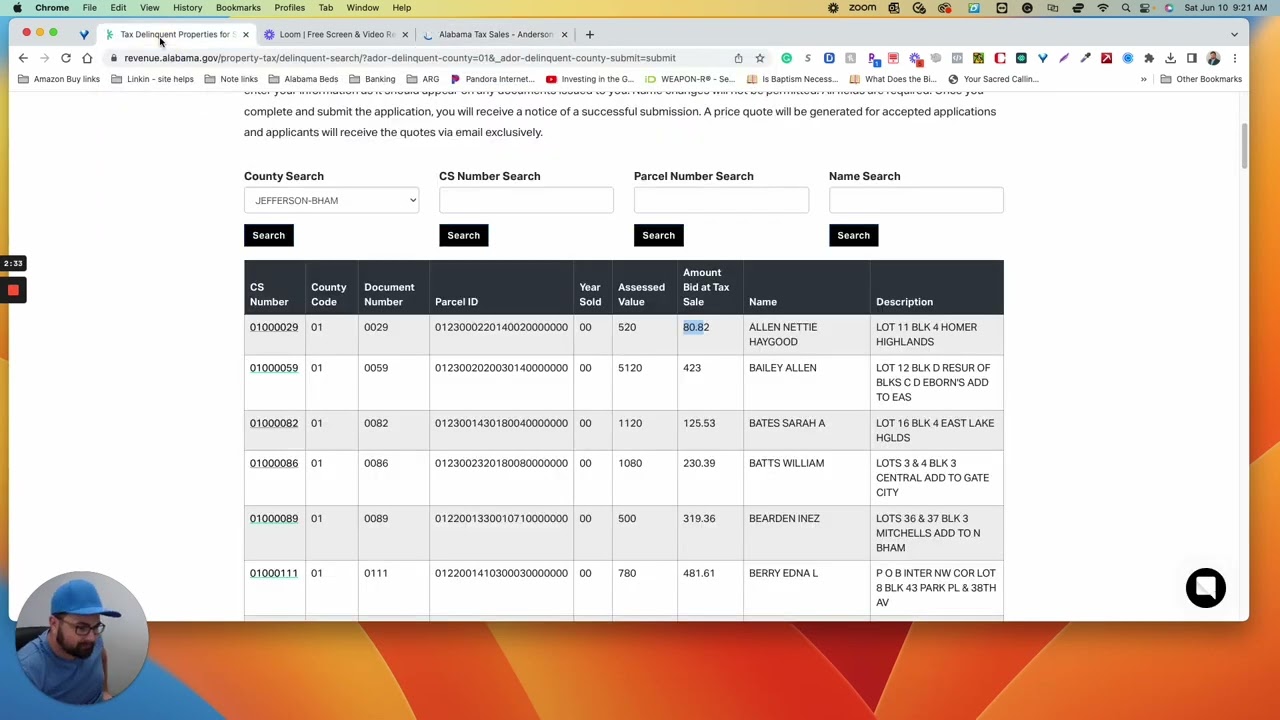Image resolution: width=1280 pixels, height=720 pixels.
Task: Show more bookmarks chevron
Action: pyautogui.click(x=1143, y=79)
